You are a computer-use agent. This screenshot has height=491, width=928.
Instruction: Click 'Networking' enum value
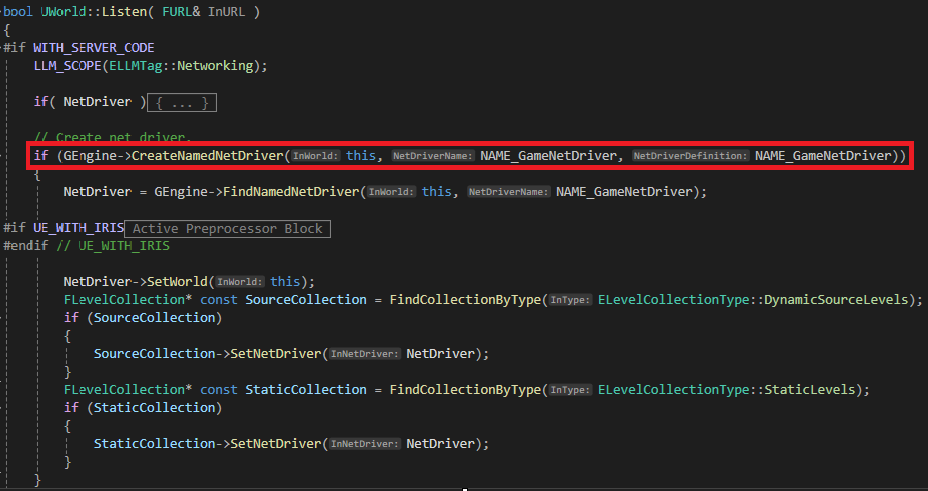(x=215, y=66)
